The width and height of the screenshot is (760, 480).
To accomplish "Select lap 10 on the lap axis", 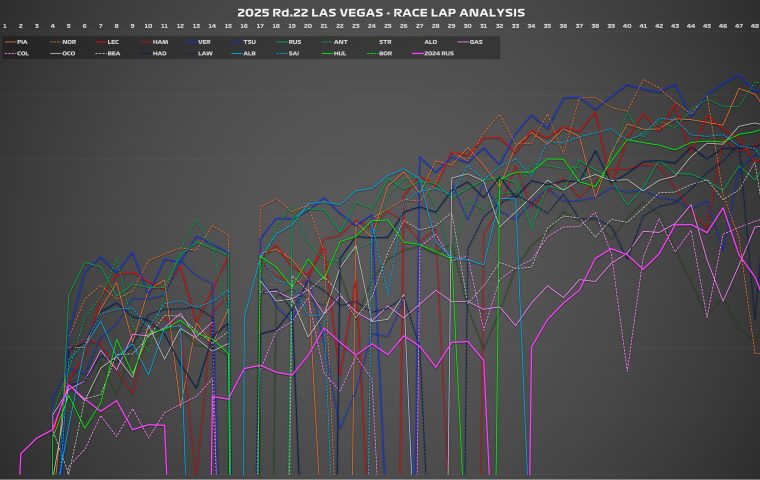I will pos(148,25).
